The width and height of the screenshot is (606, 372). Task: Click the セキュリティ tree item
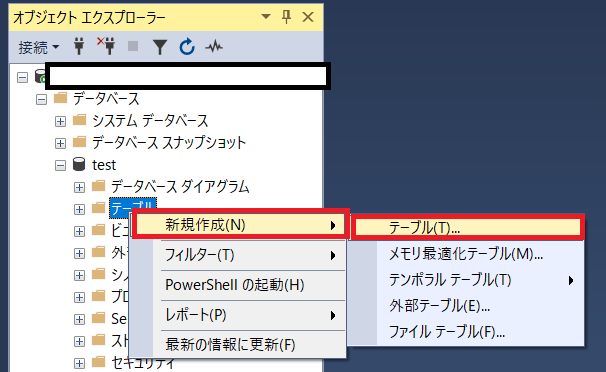[x=143, y=363]
